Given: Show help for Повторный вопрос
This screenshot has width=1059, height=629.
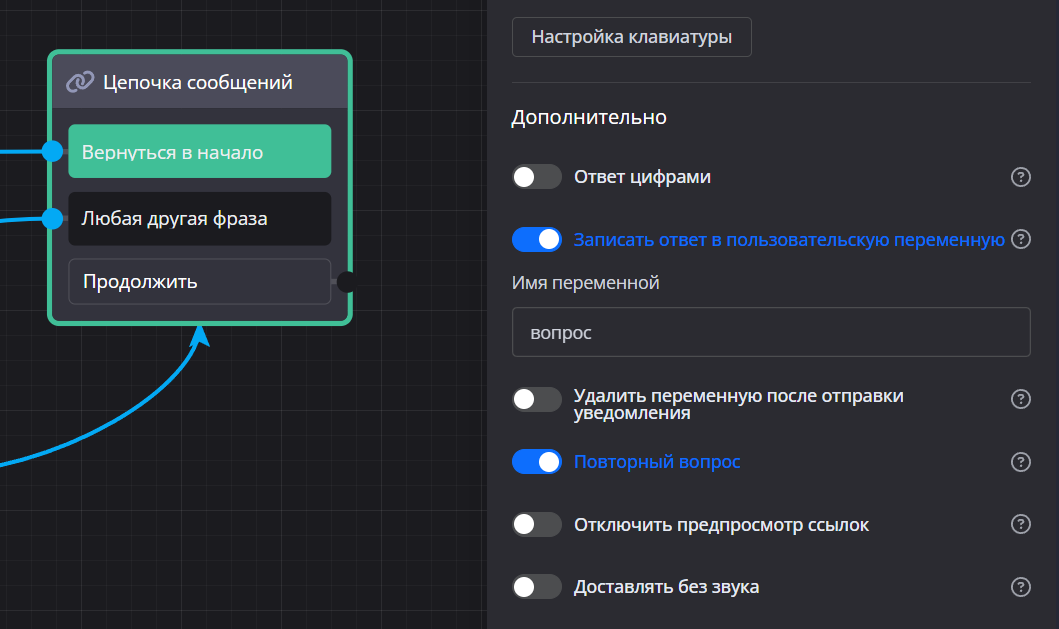Looking at the screenshot, I should pyautogui.click(x=1020, y=462).
